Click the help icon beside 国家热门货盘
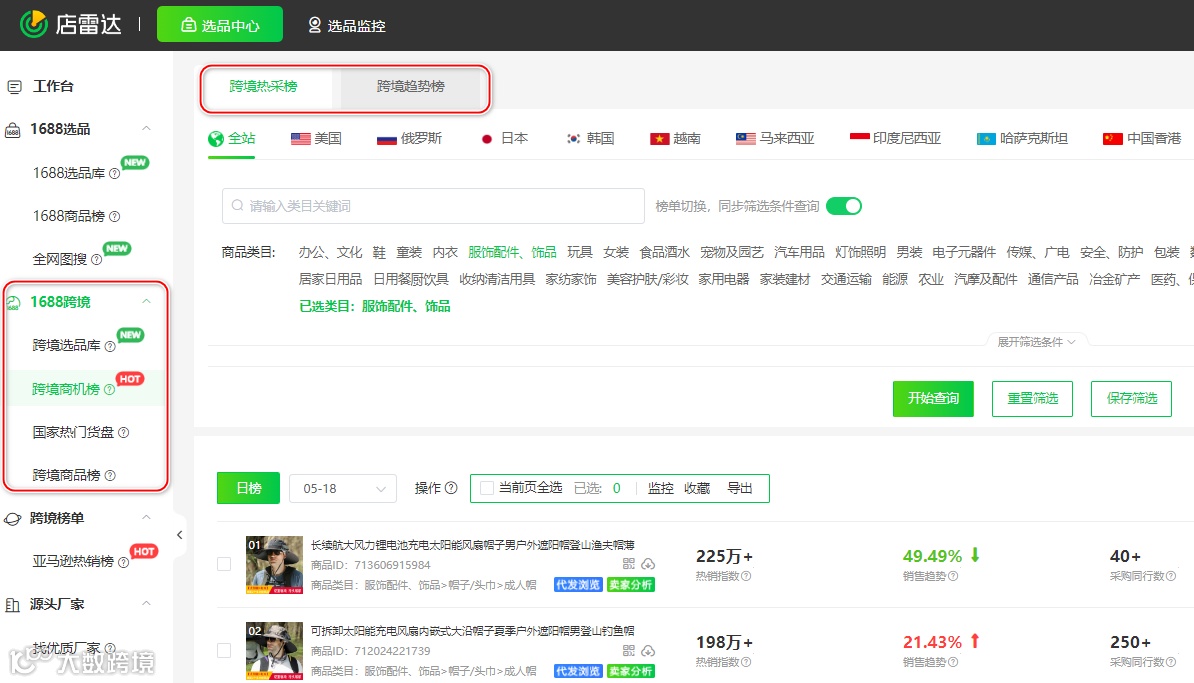The height and width of the screenshot is (683, 1194). (x=123, y=432)
